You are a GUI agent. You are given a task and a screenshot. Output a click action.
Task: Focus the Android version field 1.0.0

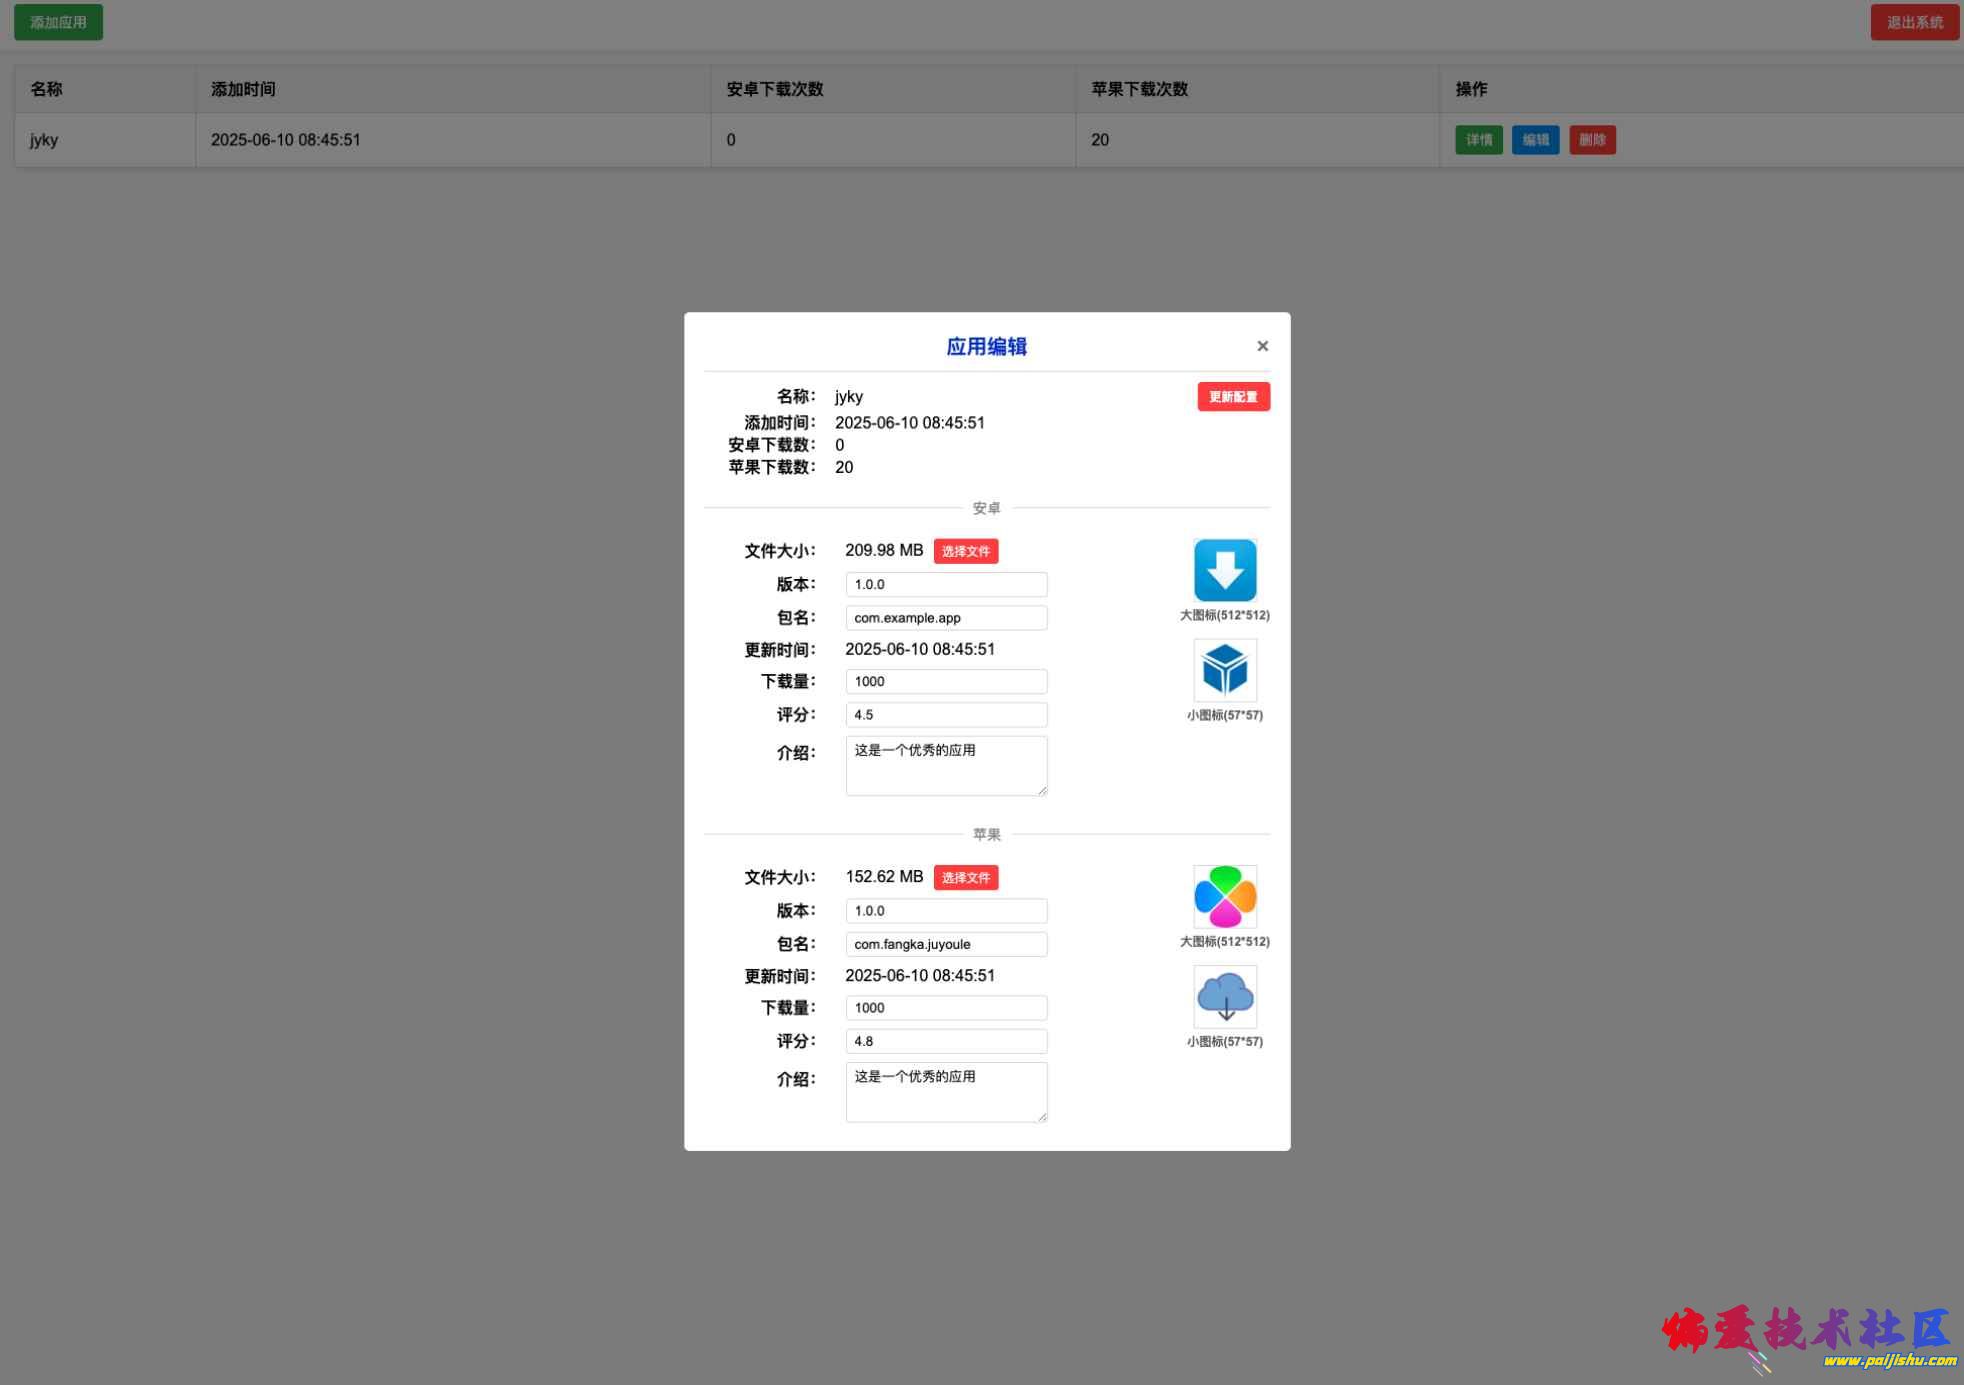(945, 584)
